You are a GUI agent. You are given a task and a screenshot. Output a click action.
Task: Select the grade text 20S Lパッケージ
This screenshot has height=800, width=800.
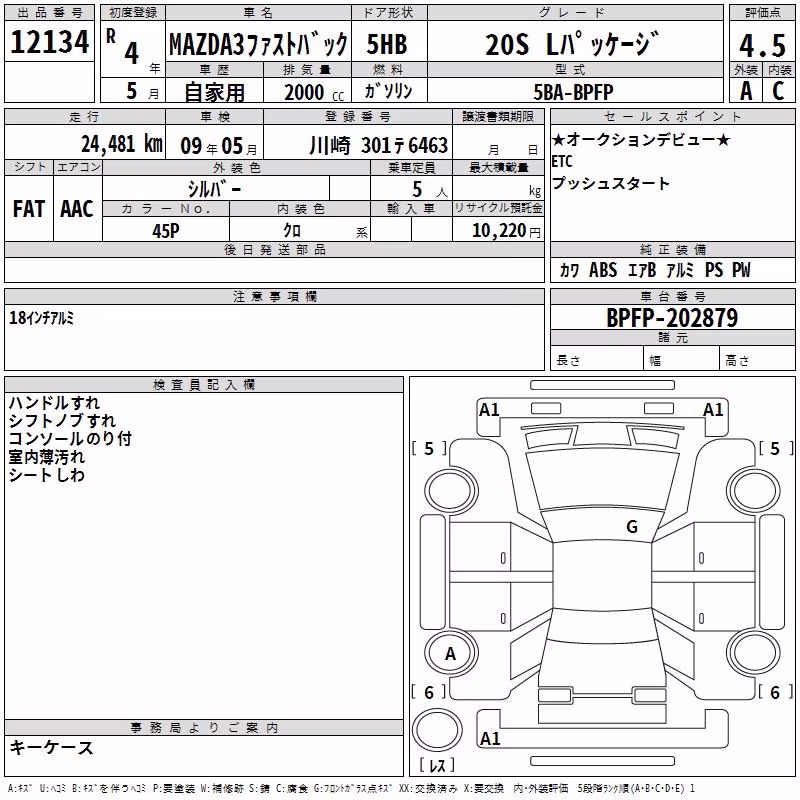[572, 43]
